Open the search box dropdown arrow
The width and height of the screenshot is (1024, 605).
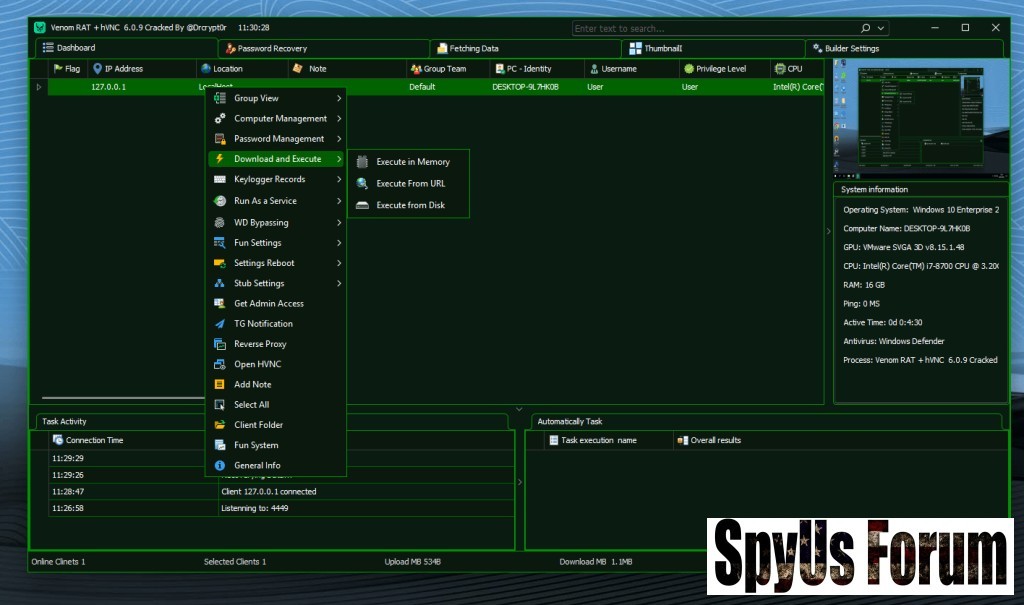click(879, 29)
